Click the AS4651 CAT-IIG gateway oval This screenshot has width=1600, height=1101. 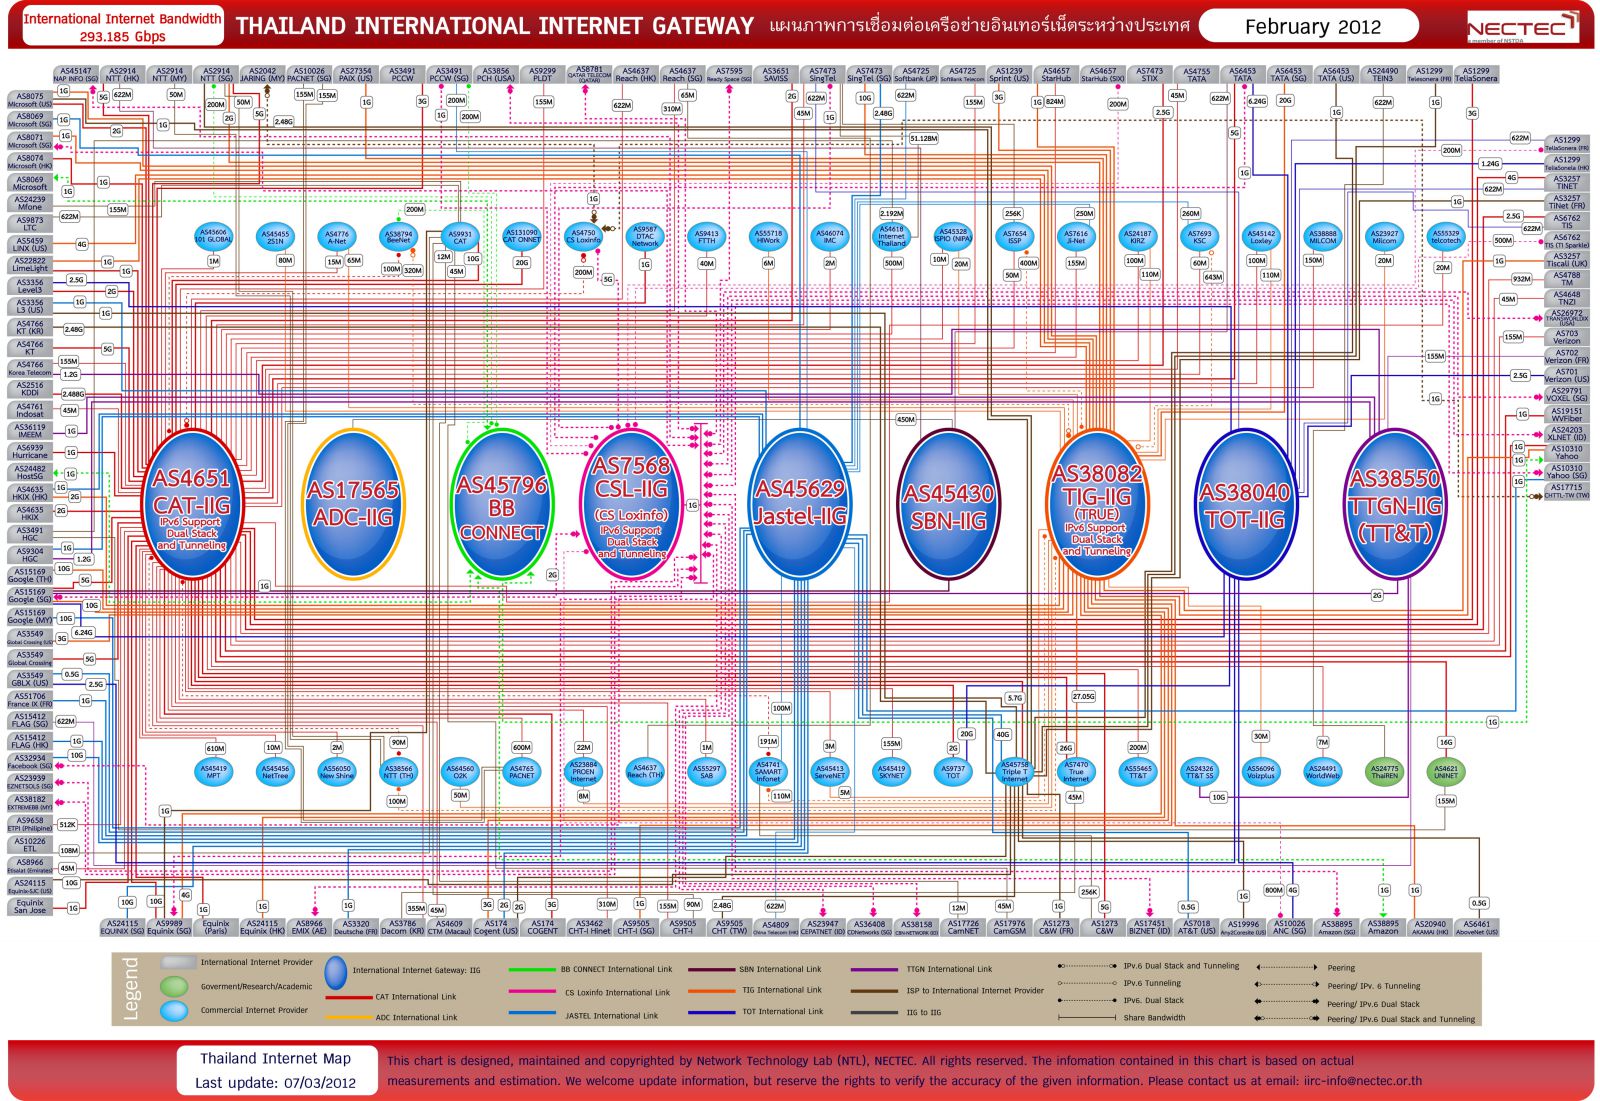click(x=192, y=505)
